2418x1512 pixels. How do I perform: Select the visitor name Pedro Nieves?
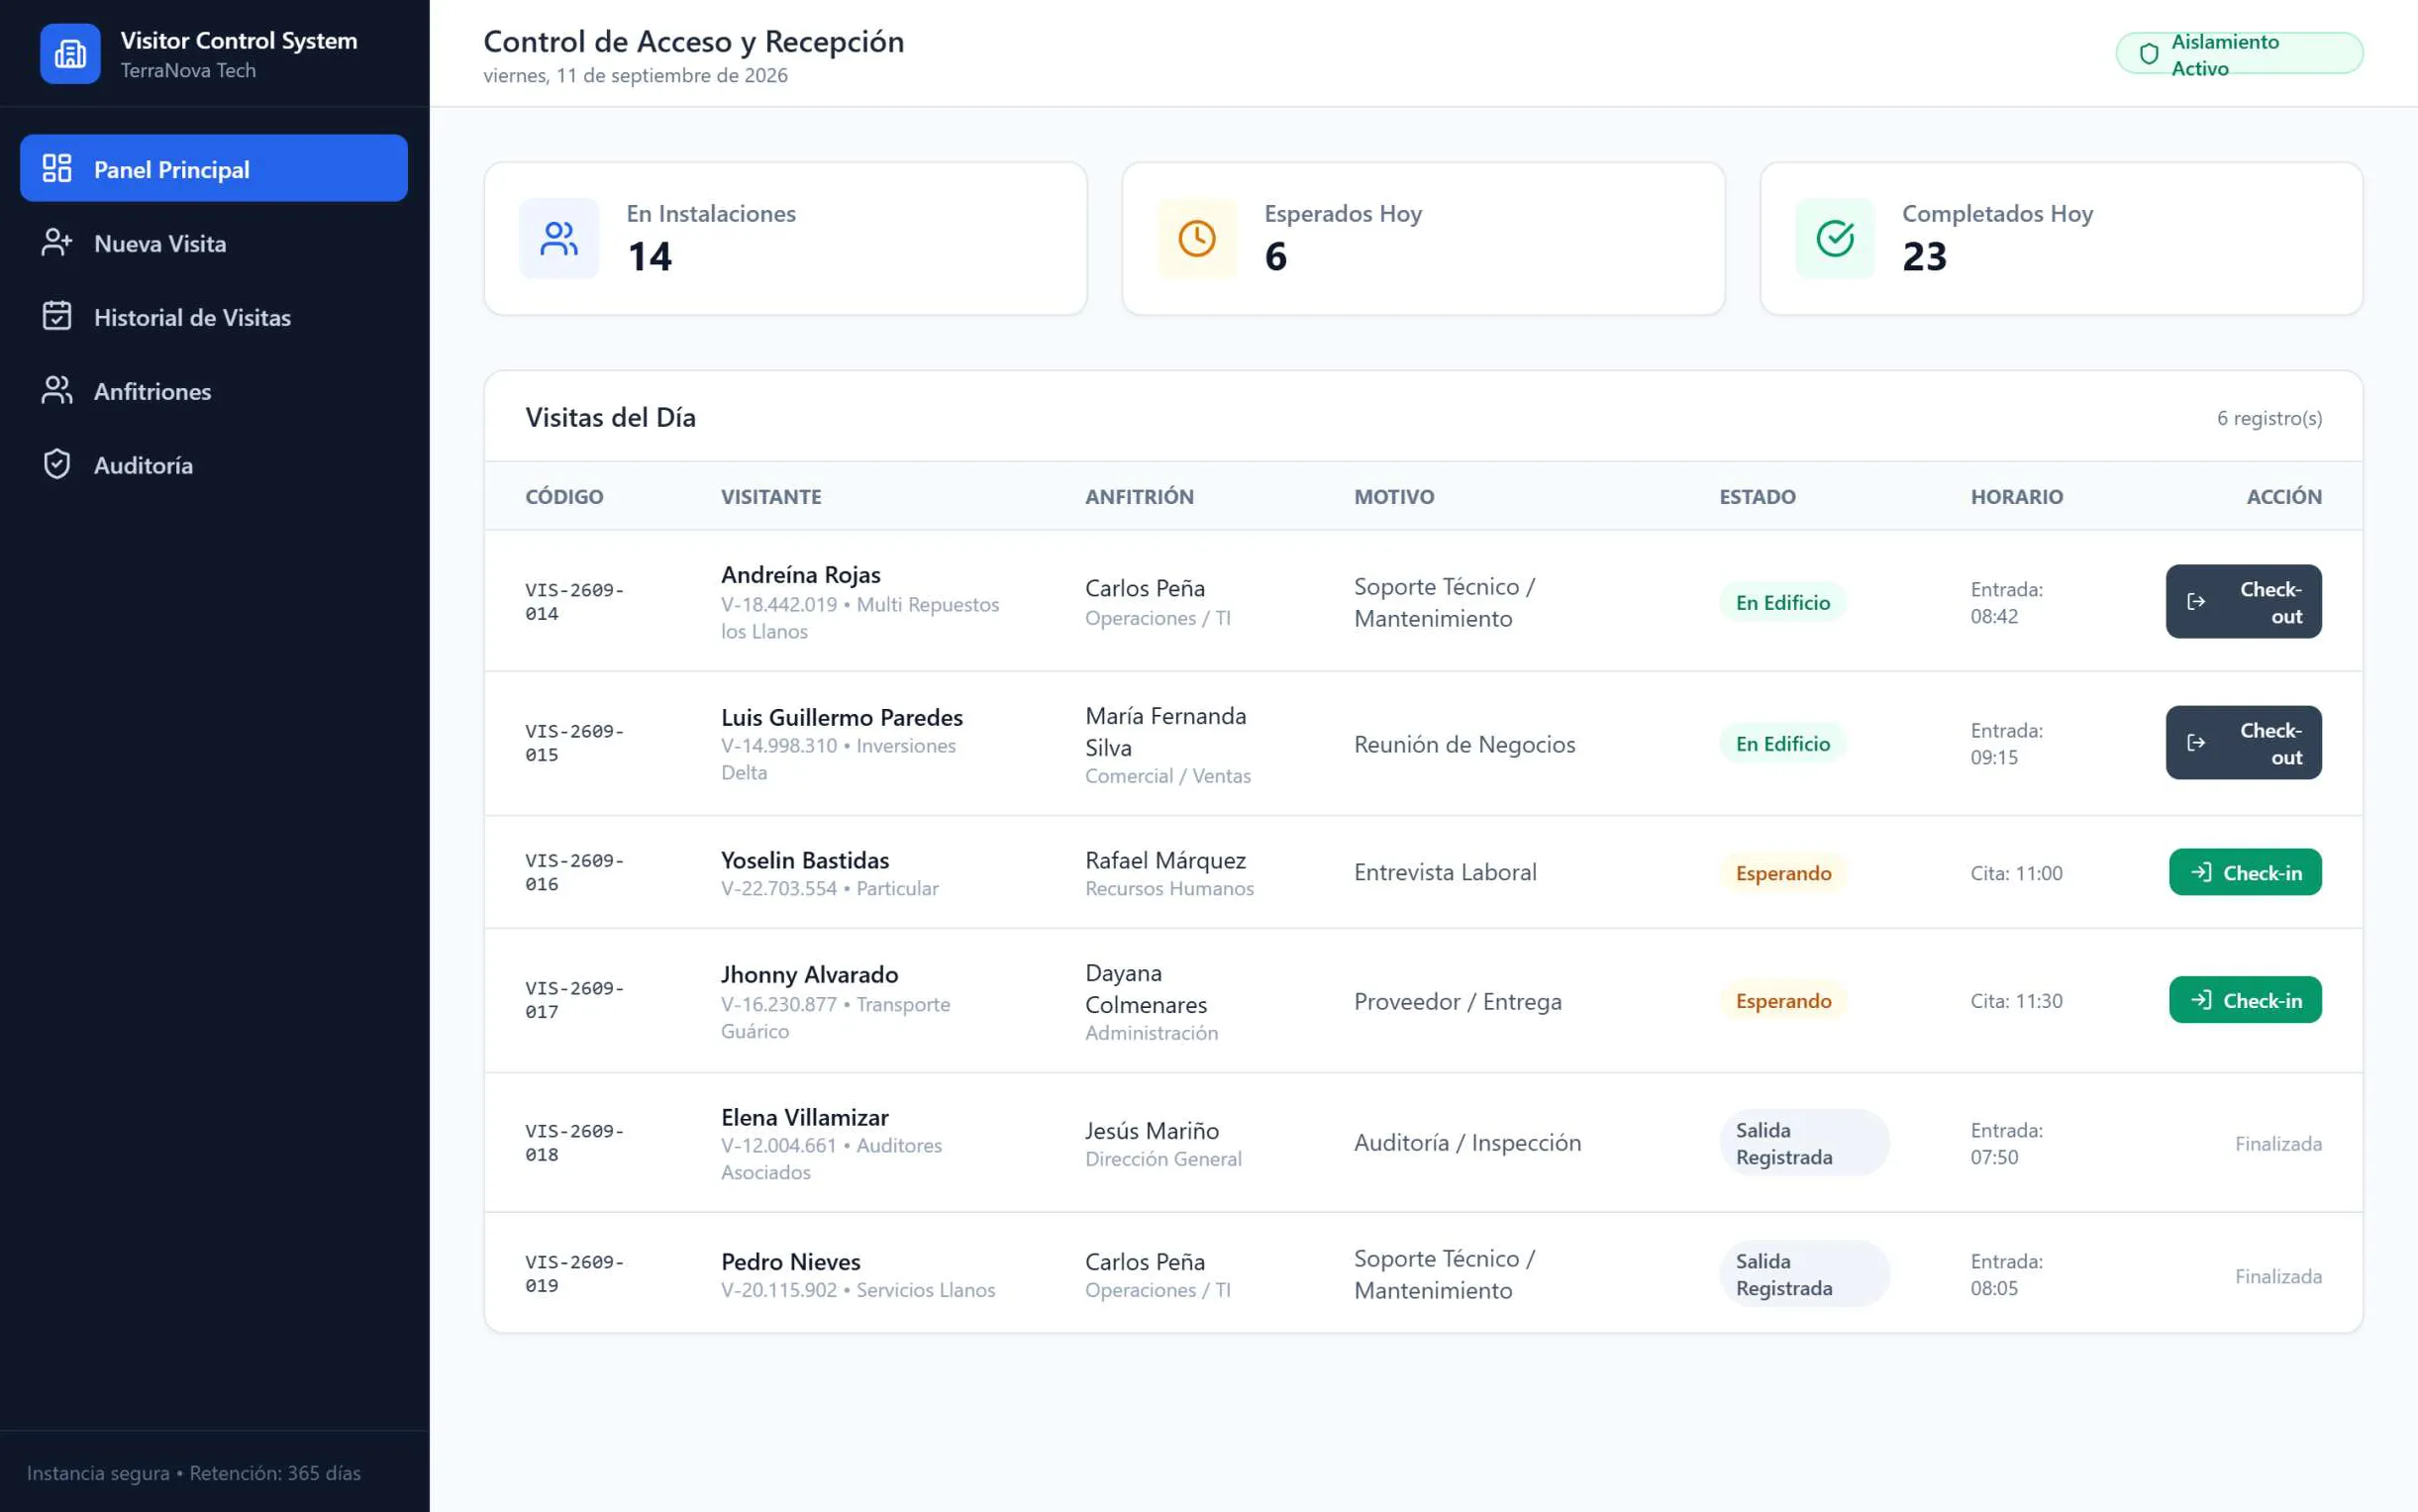[x=790, y=1261]
